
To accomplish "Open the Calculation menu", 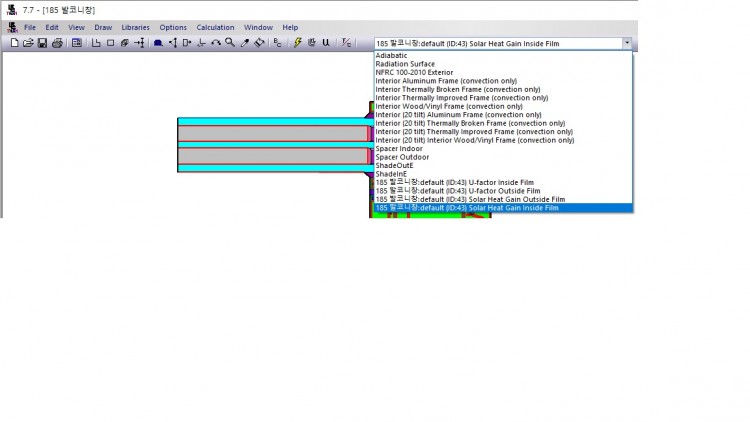I will coord(215,27).
